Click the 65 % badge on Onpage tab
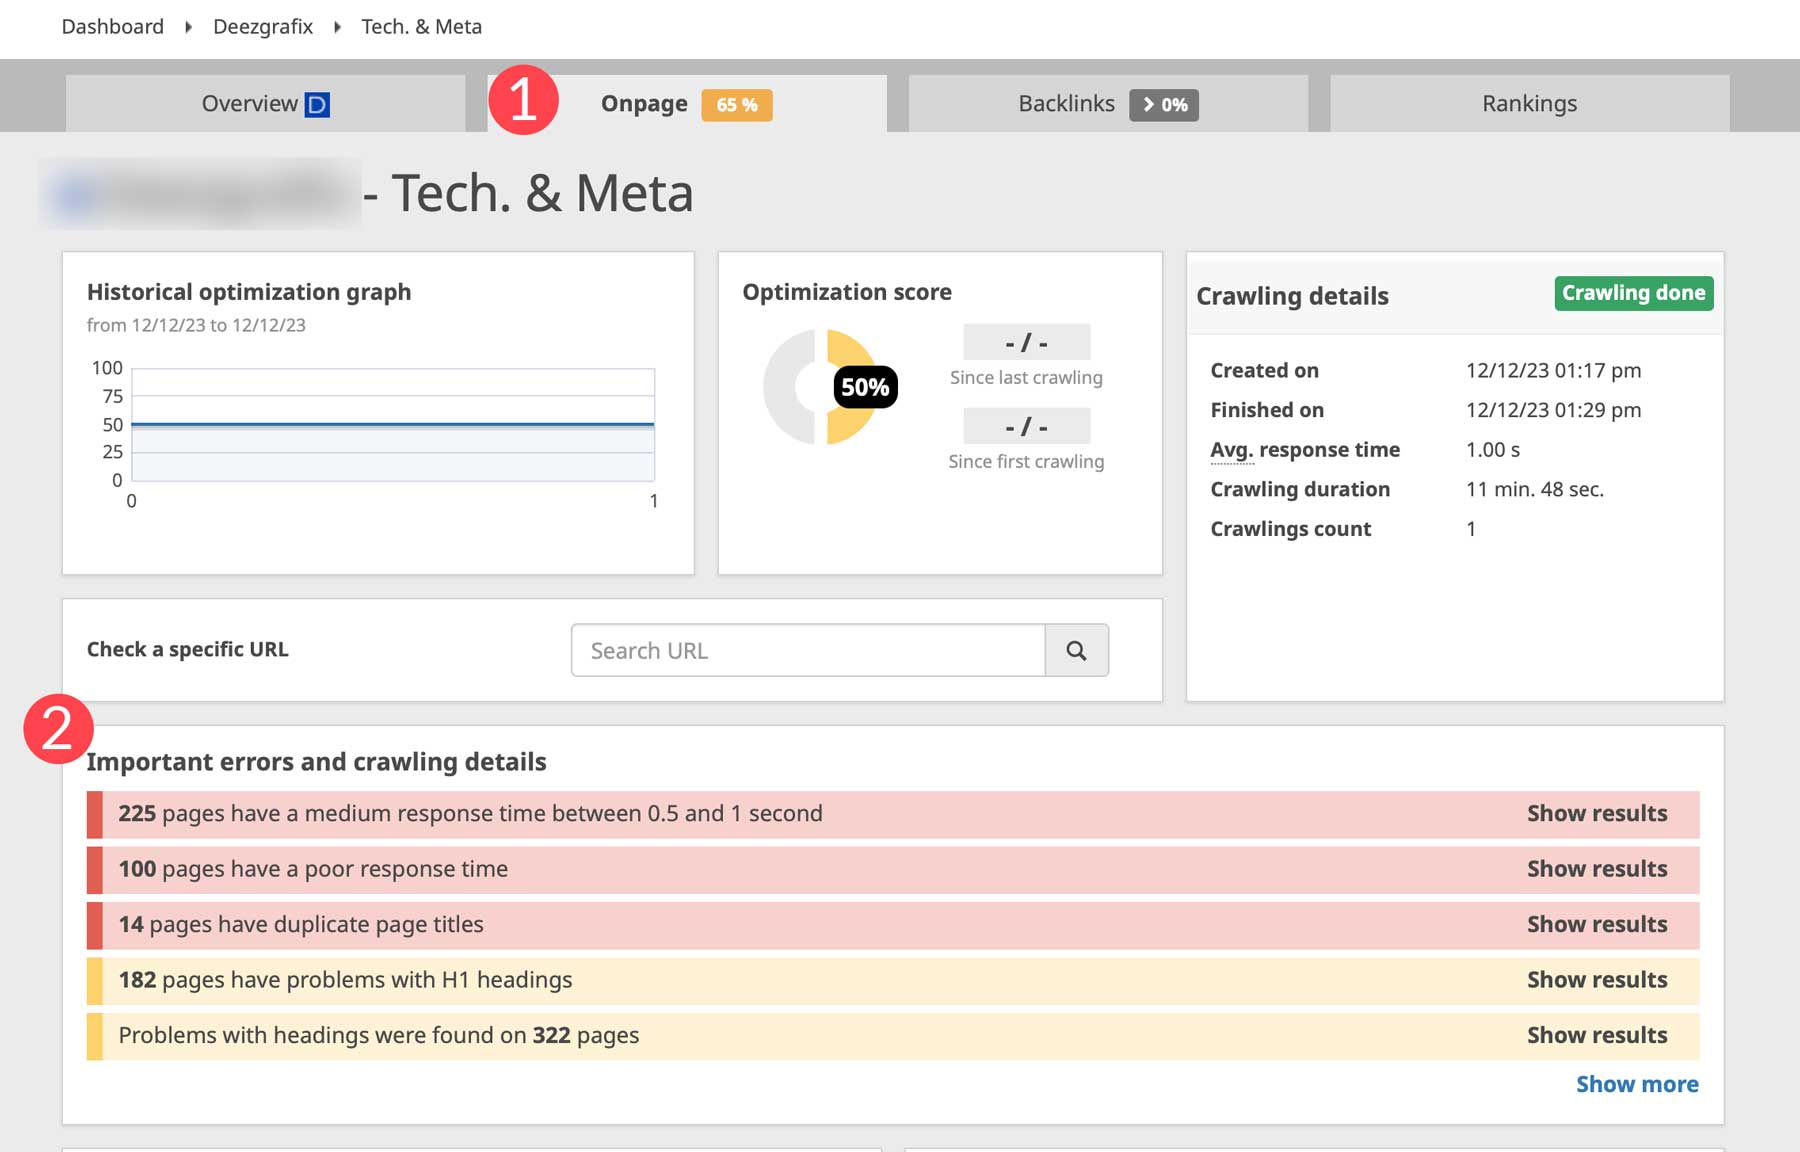The image size is (1800, 1152). tap(736, 105)
